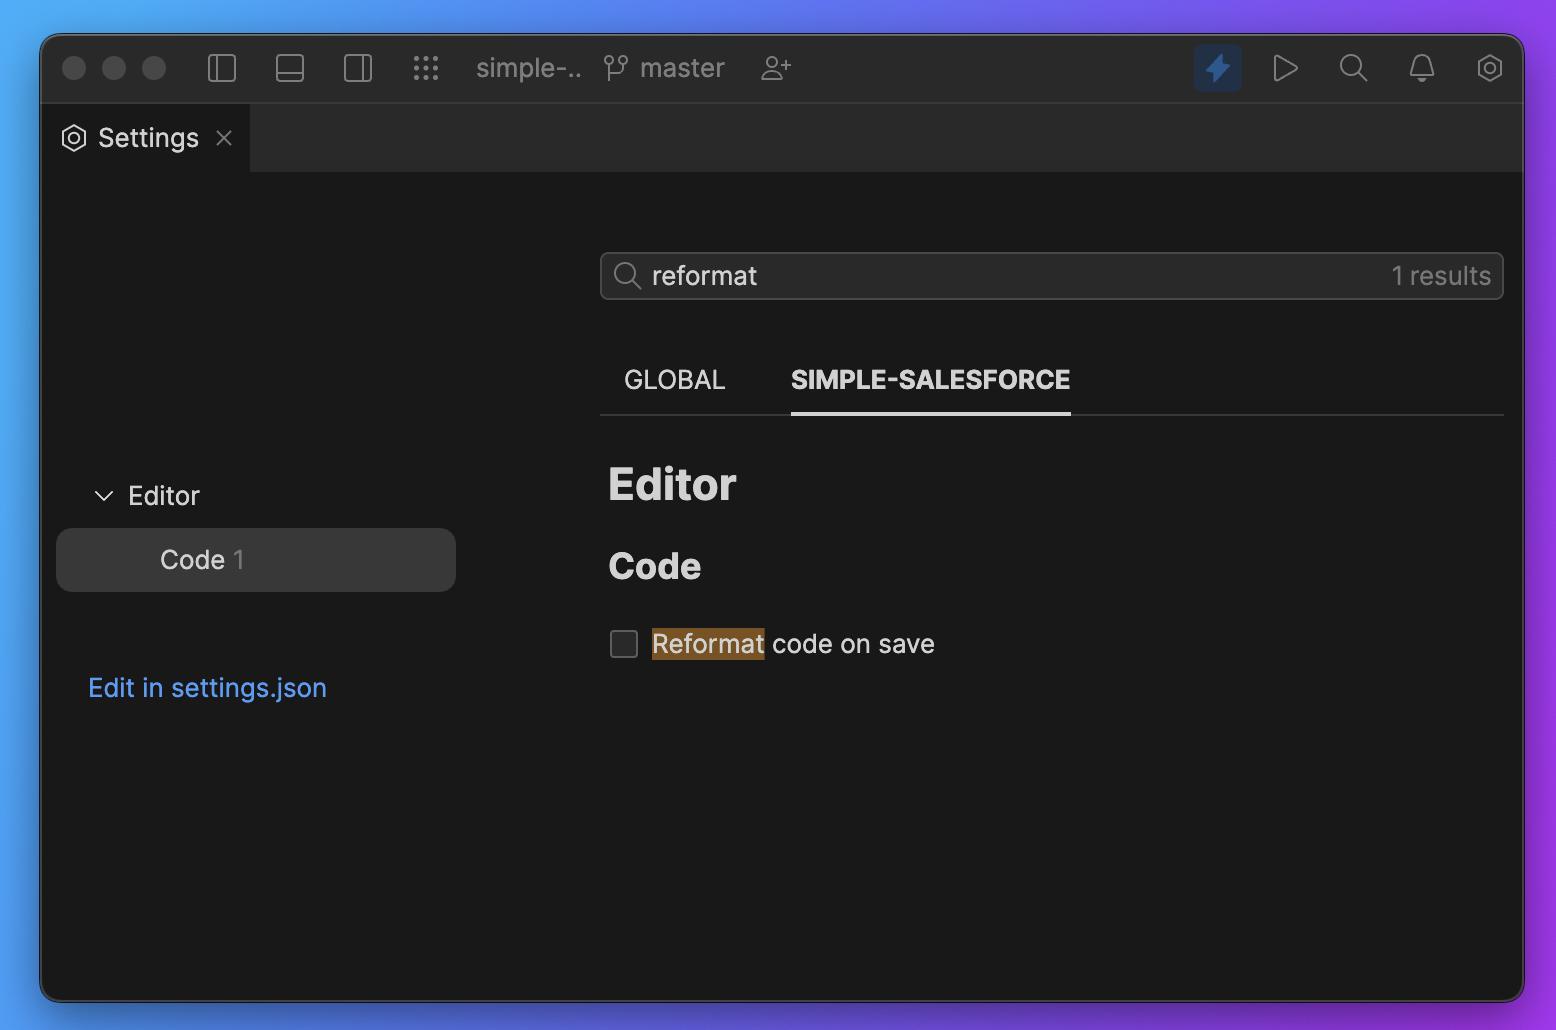The height and width of the screenshot is (1030, 1556).
Task: Click the blue lightning bolt icon
Action: point(1218,68)
